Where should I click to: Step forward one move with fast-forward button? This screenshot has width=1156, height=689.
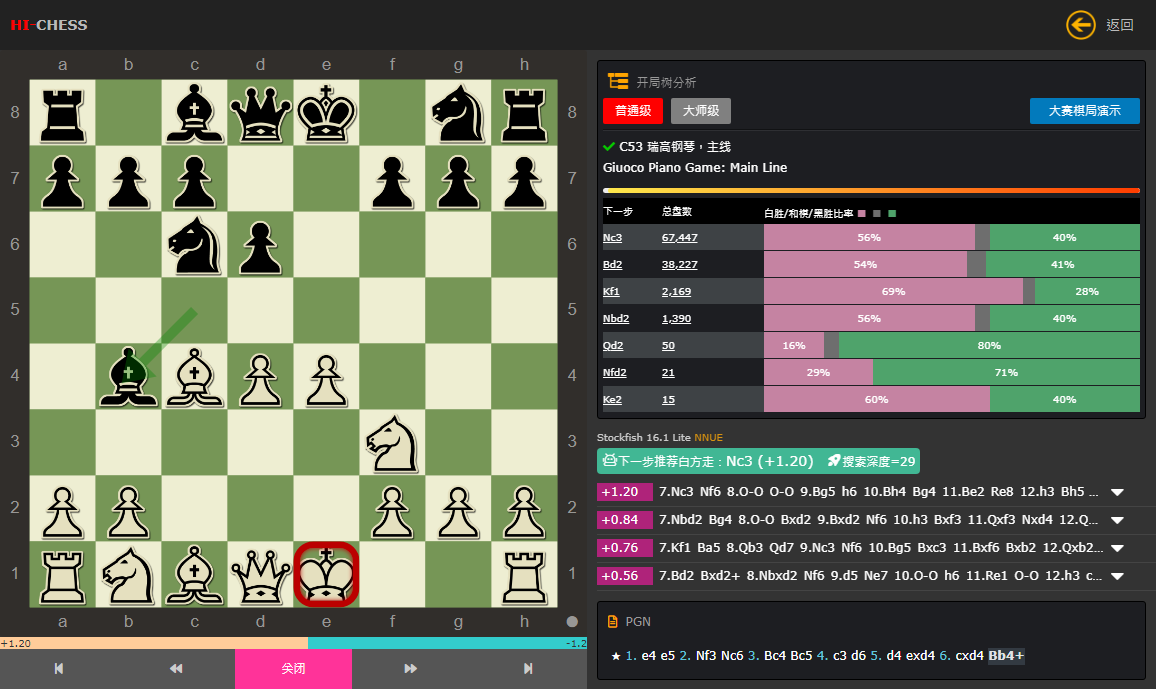[411, 668]
